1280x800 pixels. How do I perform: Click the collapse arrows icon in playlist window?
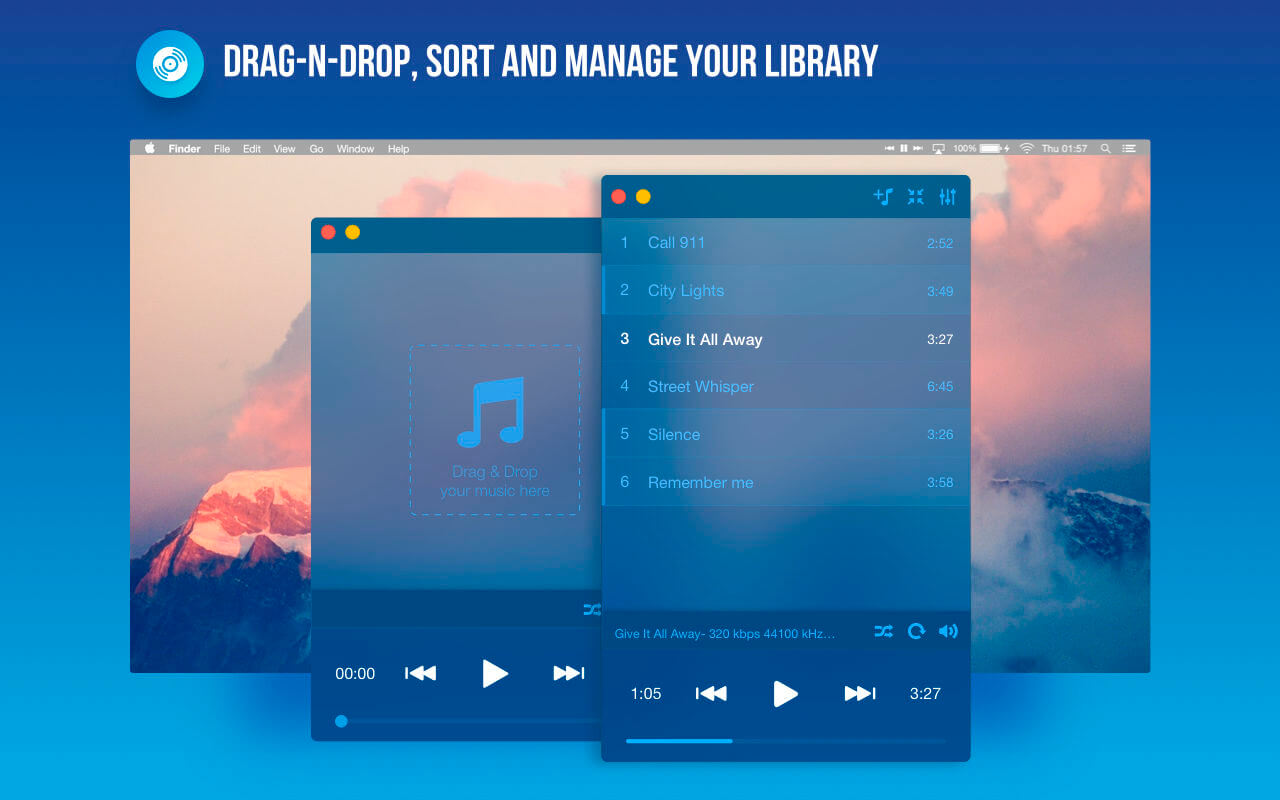click(915, 196)
